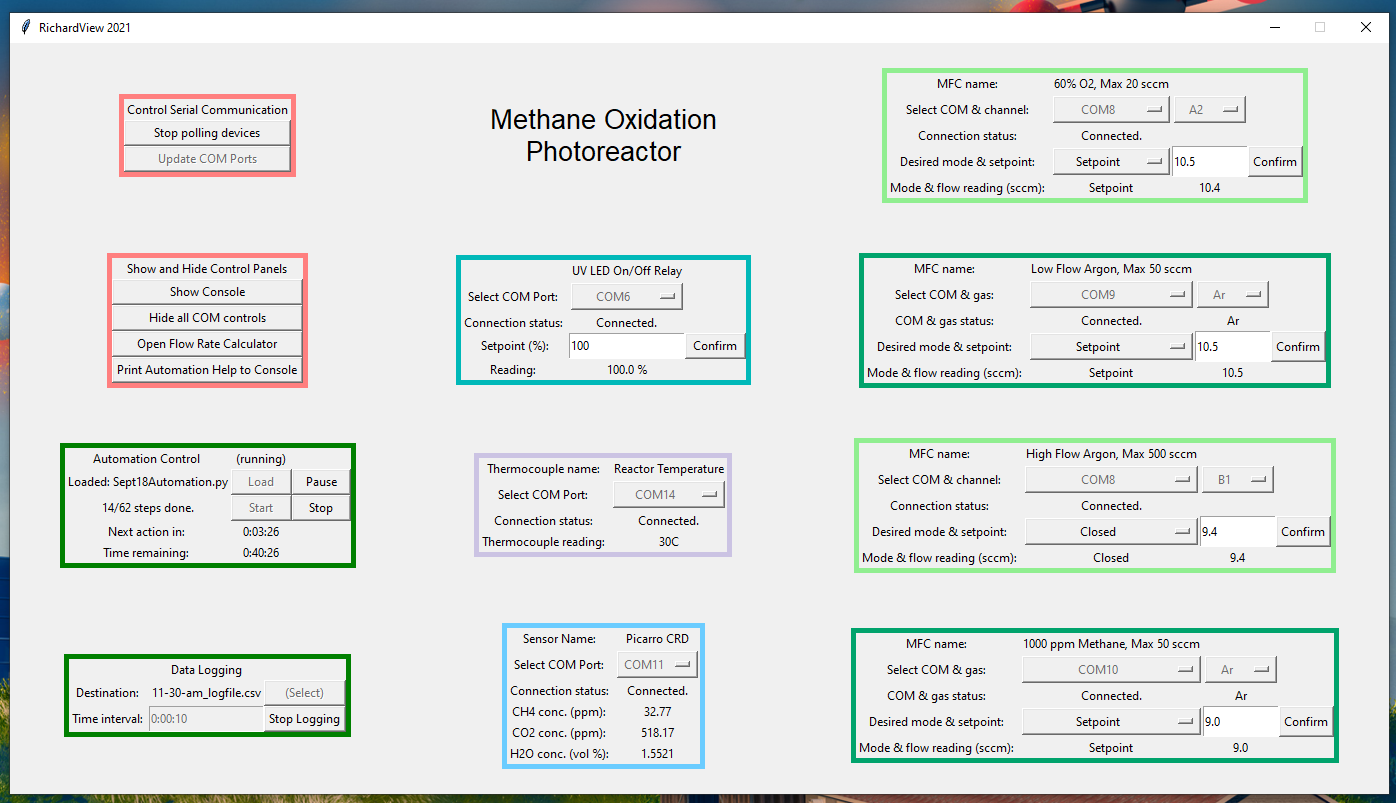Image resolution: width=1396 pixels, height=803 pixels.
Task: Click the 1000 ppm Methane setpoint field
Action: pyautogui.click(x=1240, y=722)
